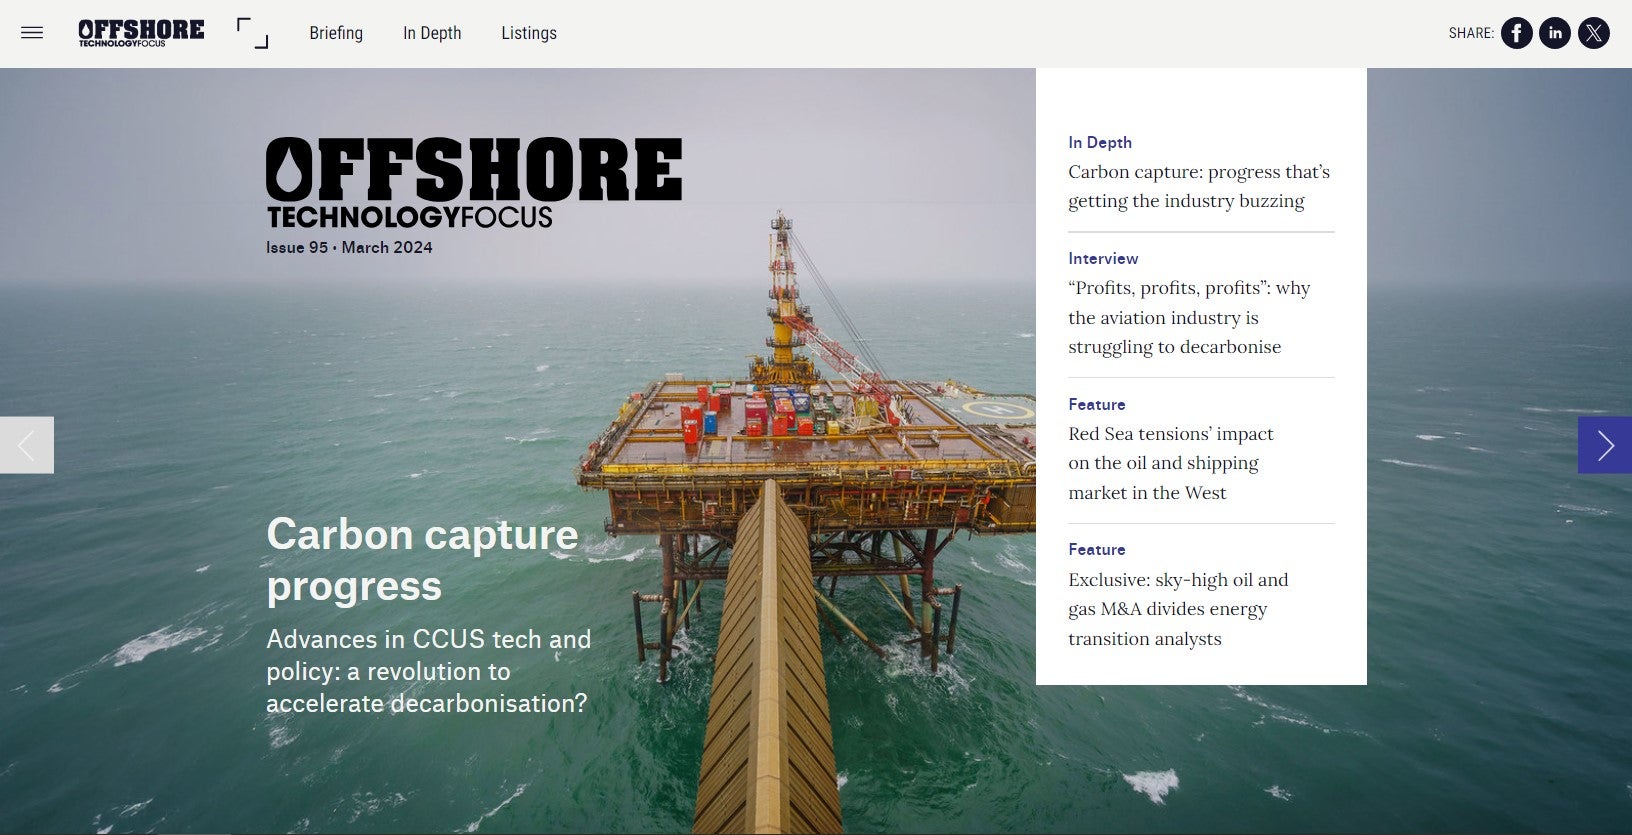Share on X (Twitter) icon
The width and height of the screenshot is (1632, 835).
point(1593,33)
